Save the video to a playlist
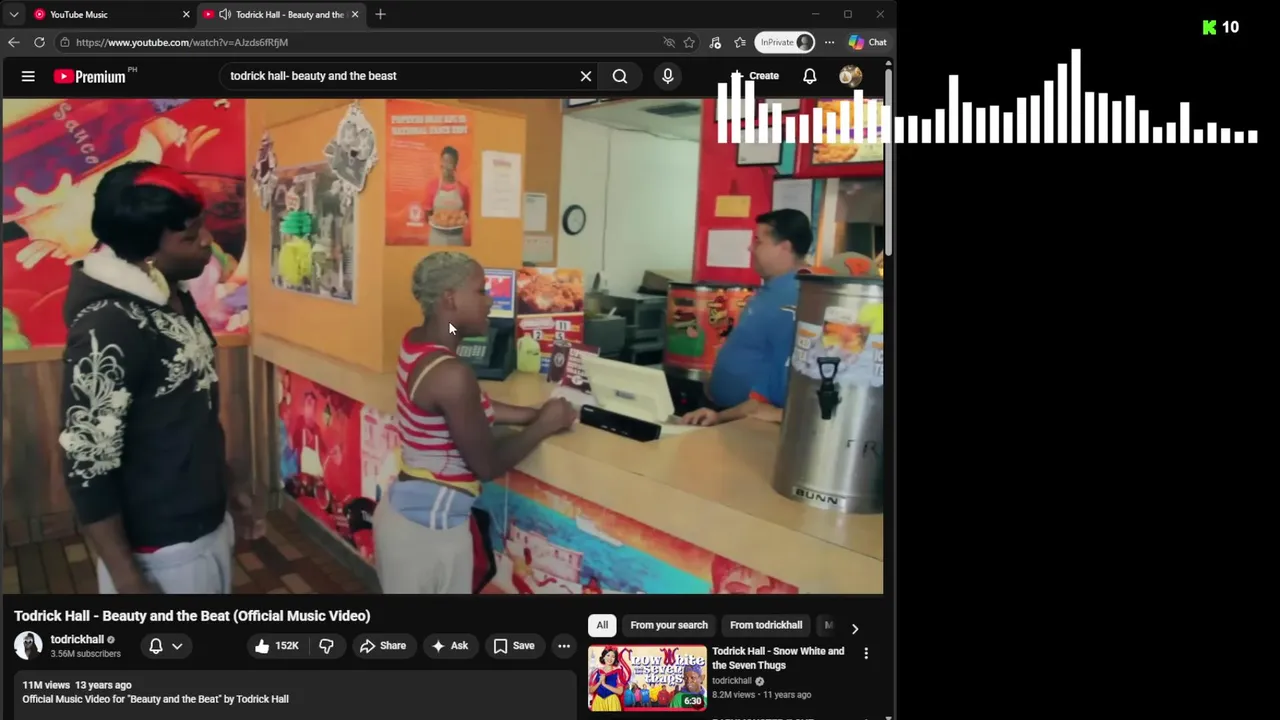This screenshot has height=720, width=1280. (514, 646)
